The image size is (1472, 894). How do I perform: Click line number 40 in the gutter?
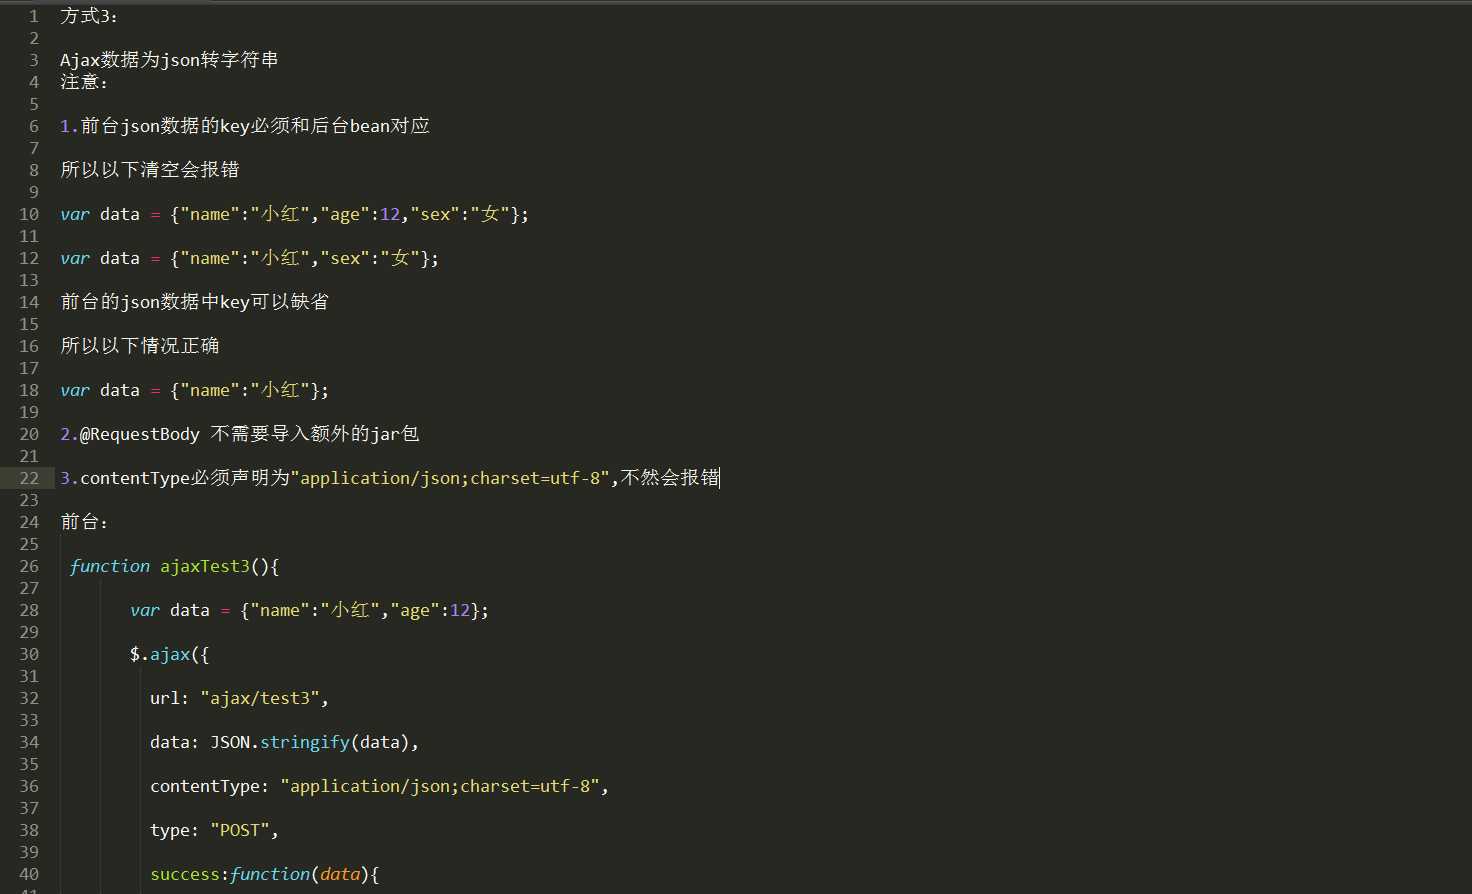(29, 874)
